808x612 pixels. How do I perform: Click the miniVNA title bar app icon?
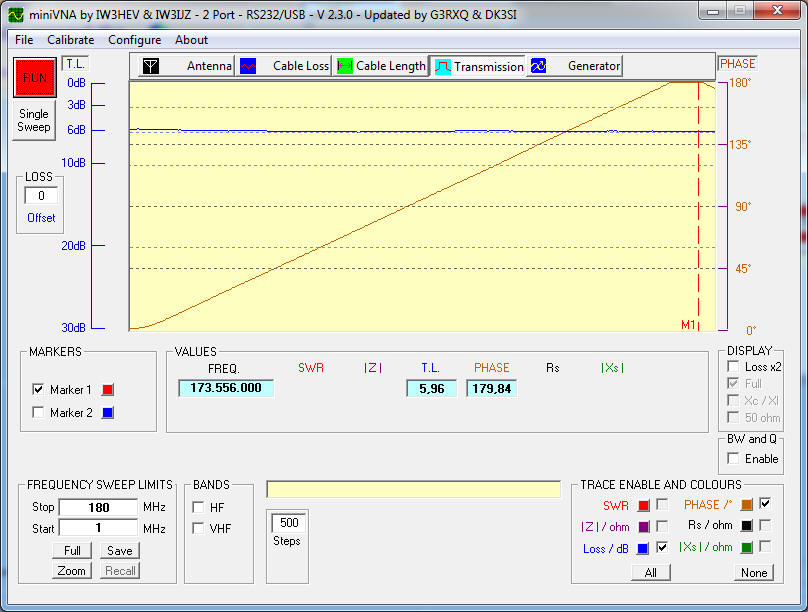point(16,14)
